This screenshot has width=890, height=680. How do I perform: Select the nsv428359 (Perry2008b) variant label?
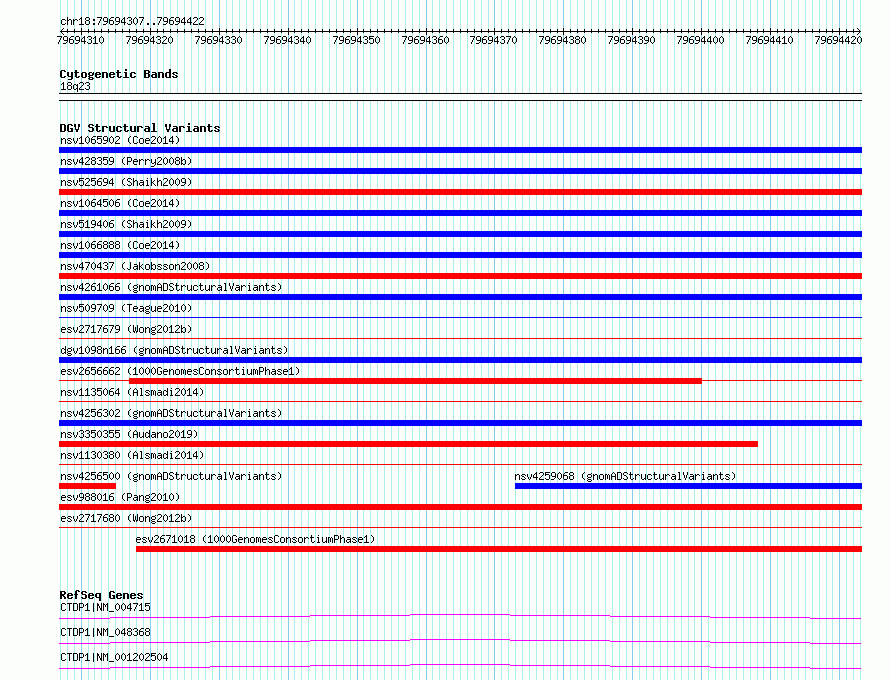[x=126, y=161]
